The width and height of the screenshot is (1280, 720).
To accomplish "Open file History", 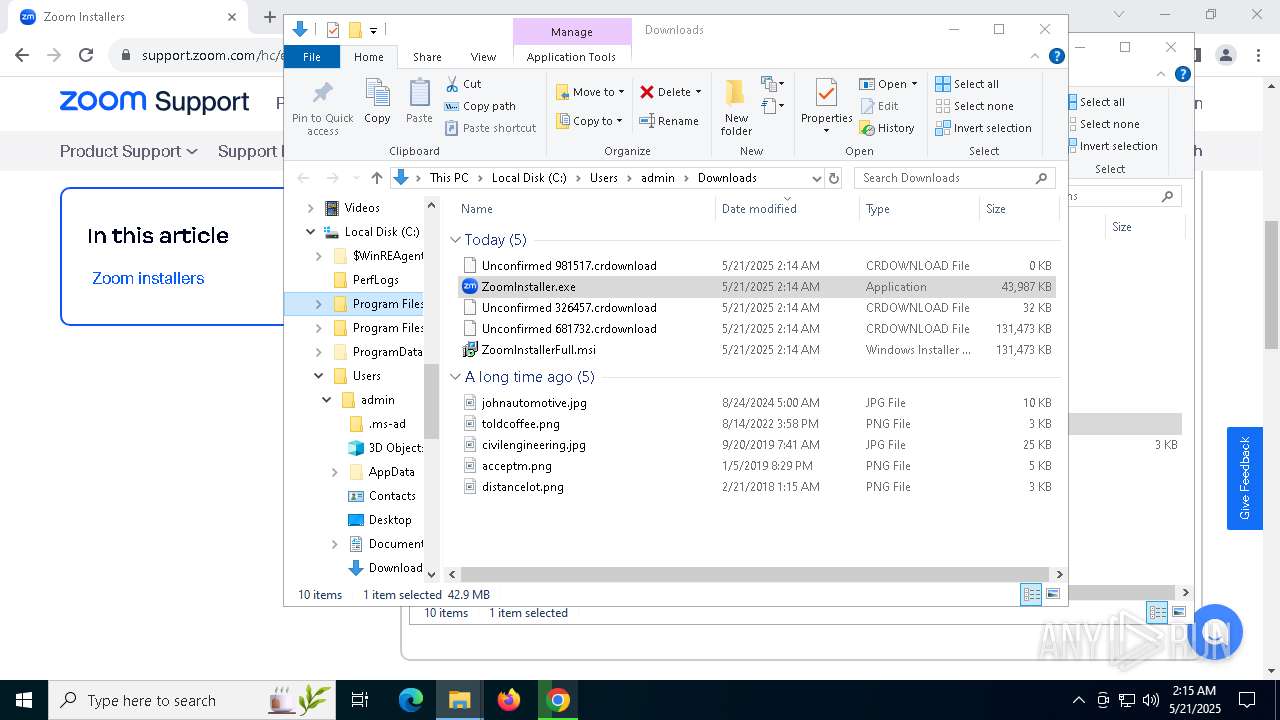I will pos(887,128).
